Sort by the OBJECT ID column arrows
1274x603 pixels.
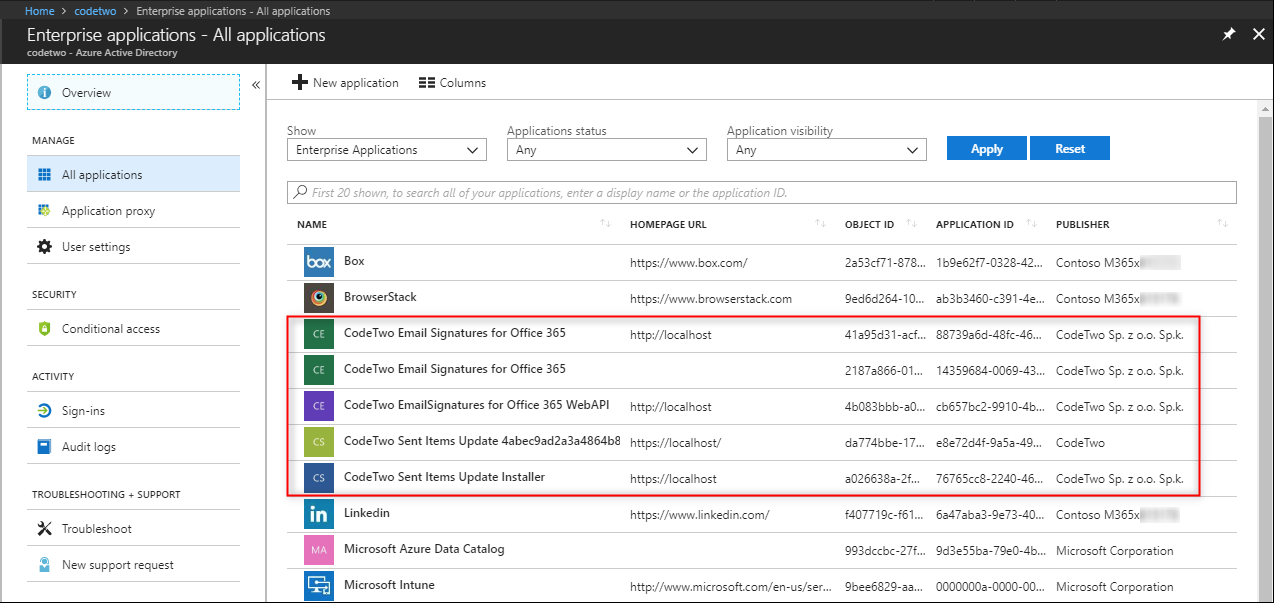coord(913,224)
